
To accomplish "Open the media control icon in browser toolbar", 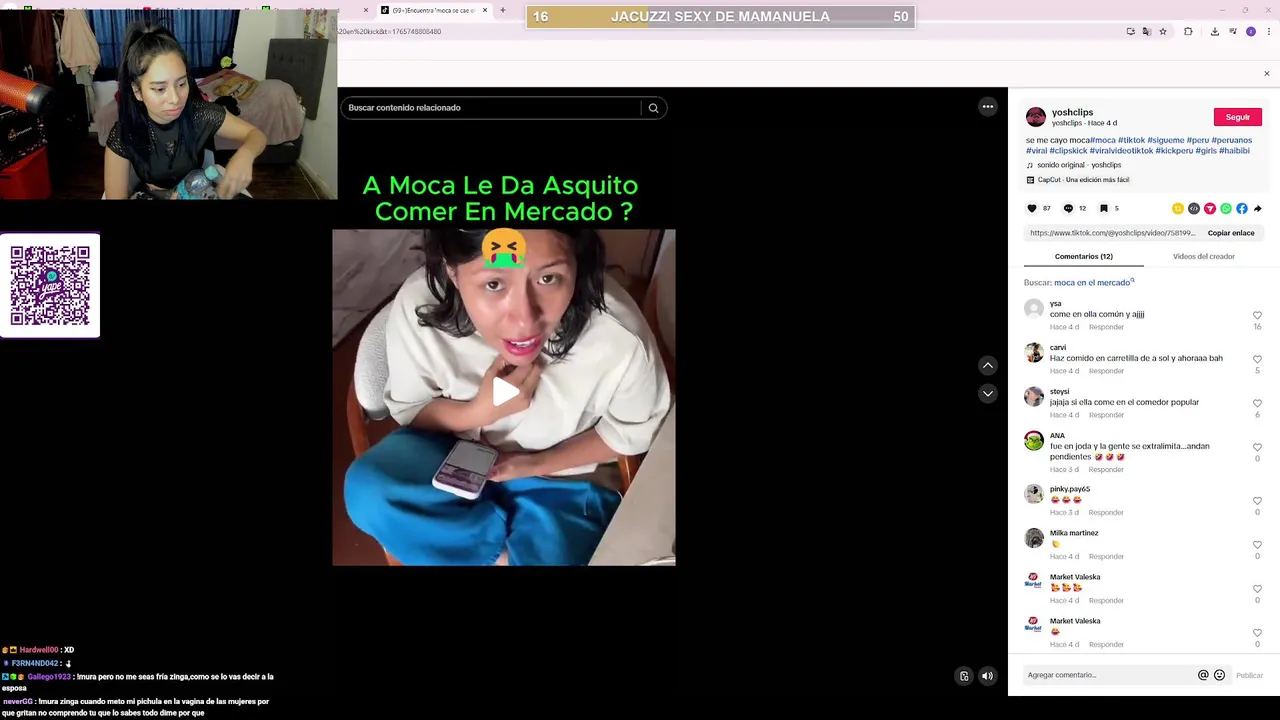I will pyautogui.click(x=1231, y=32).
